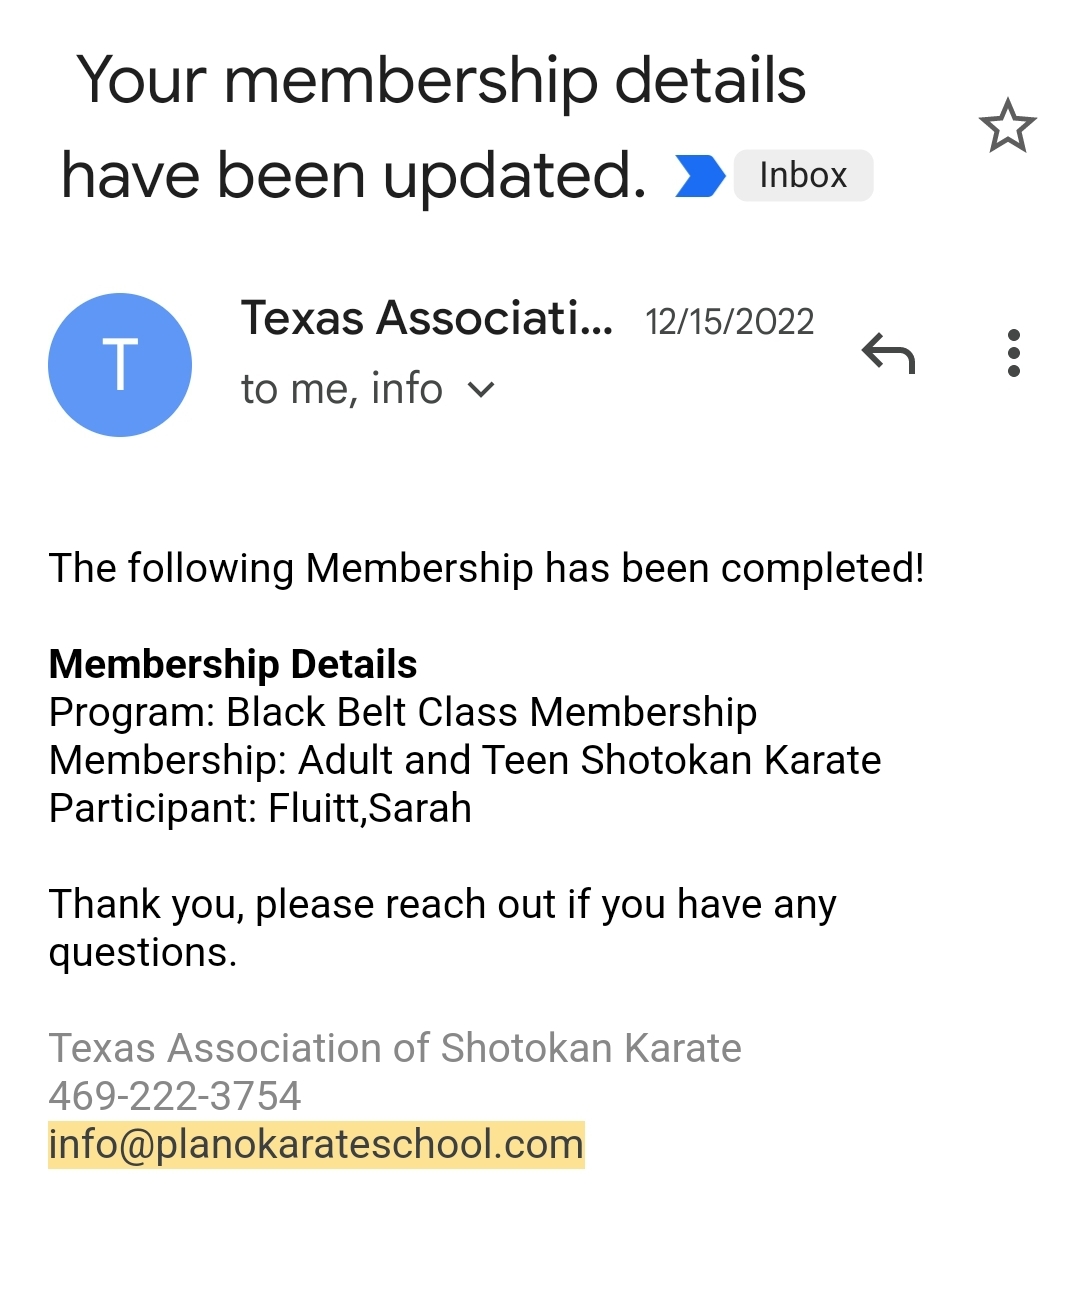The image size is (1080, 1299).
Task: Click the blue importance marker arrow
Action: (x=699, y=176)
